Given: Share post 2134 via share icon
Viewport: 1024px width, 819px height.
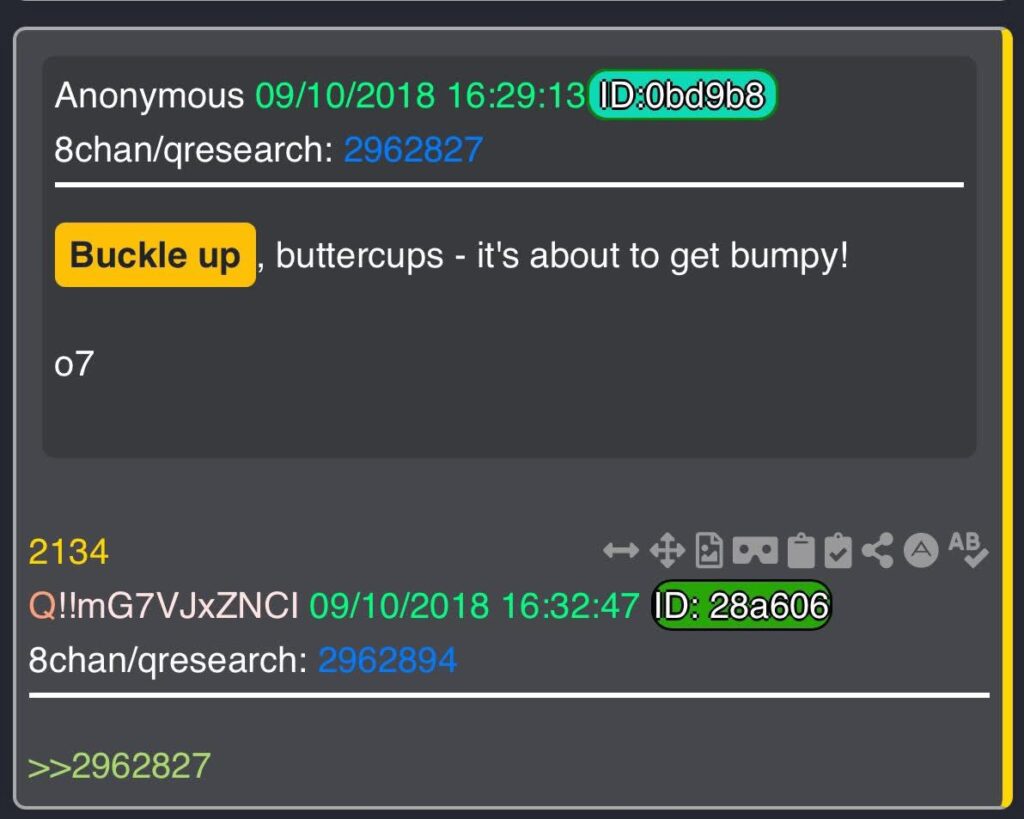Looking at the screenshot, I should coord(877,551).
